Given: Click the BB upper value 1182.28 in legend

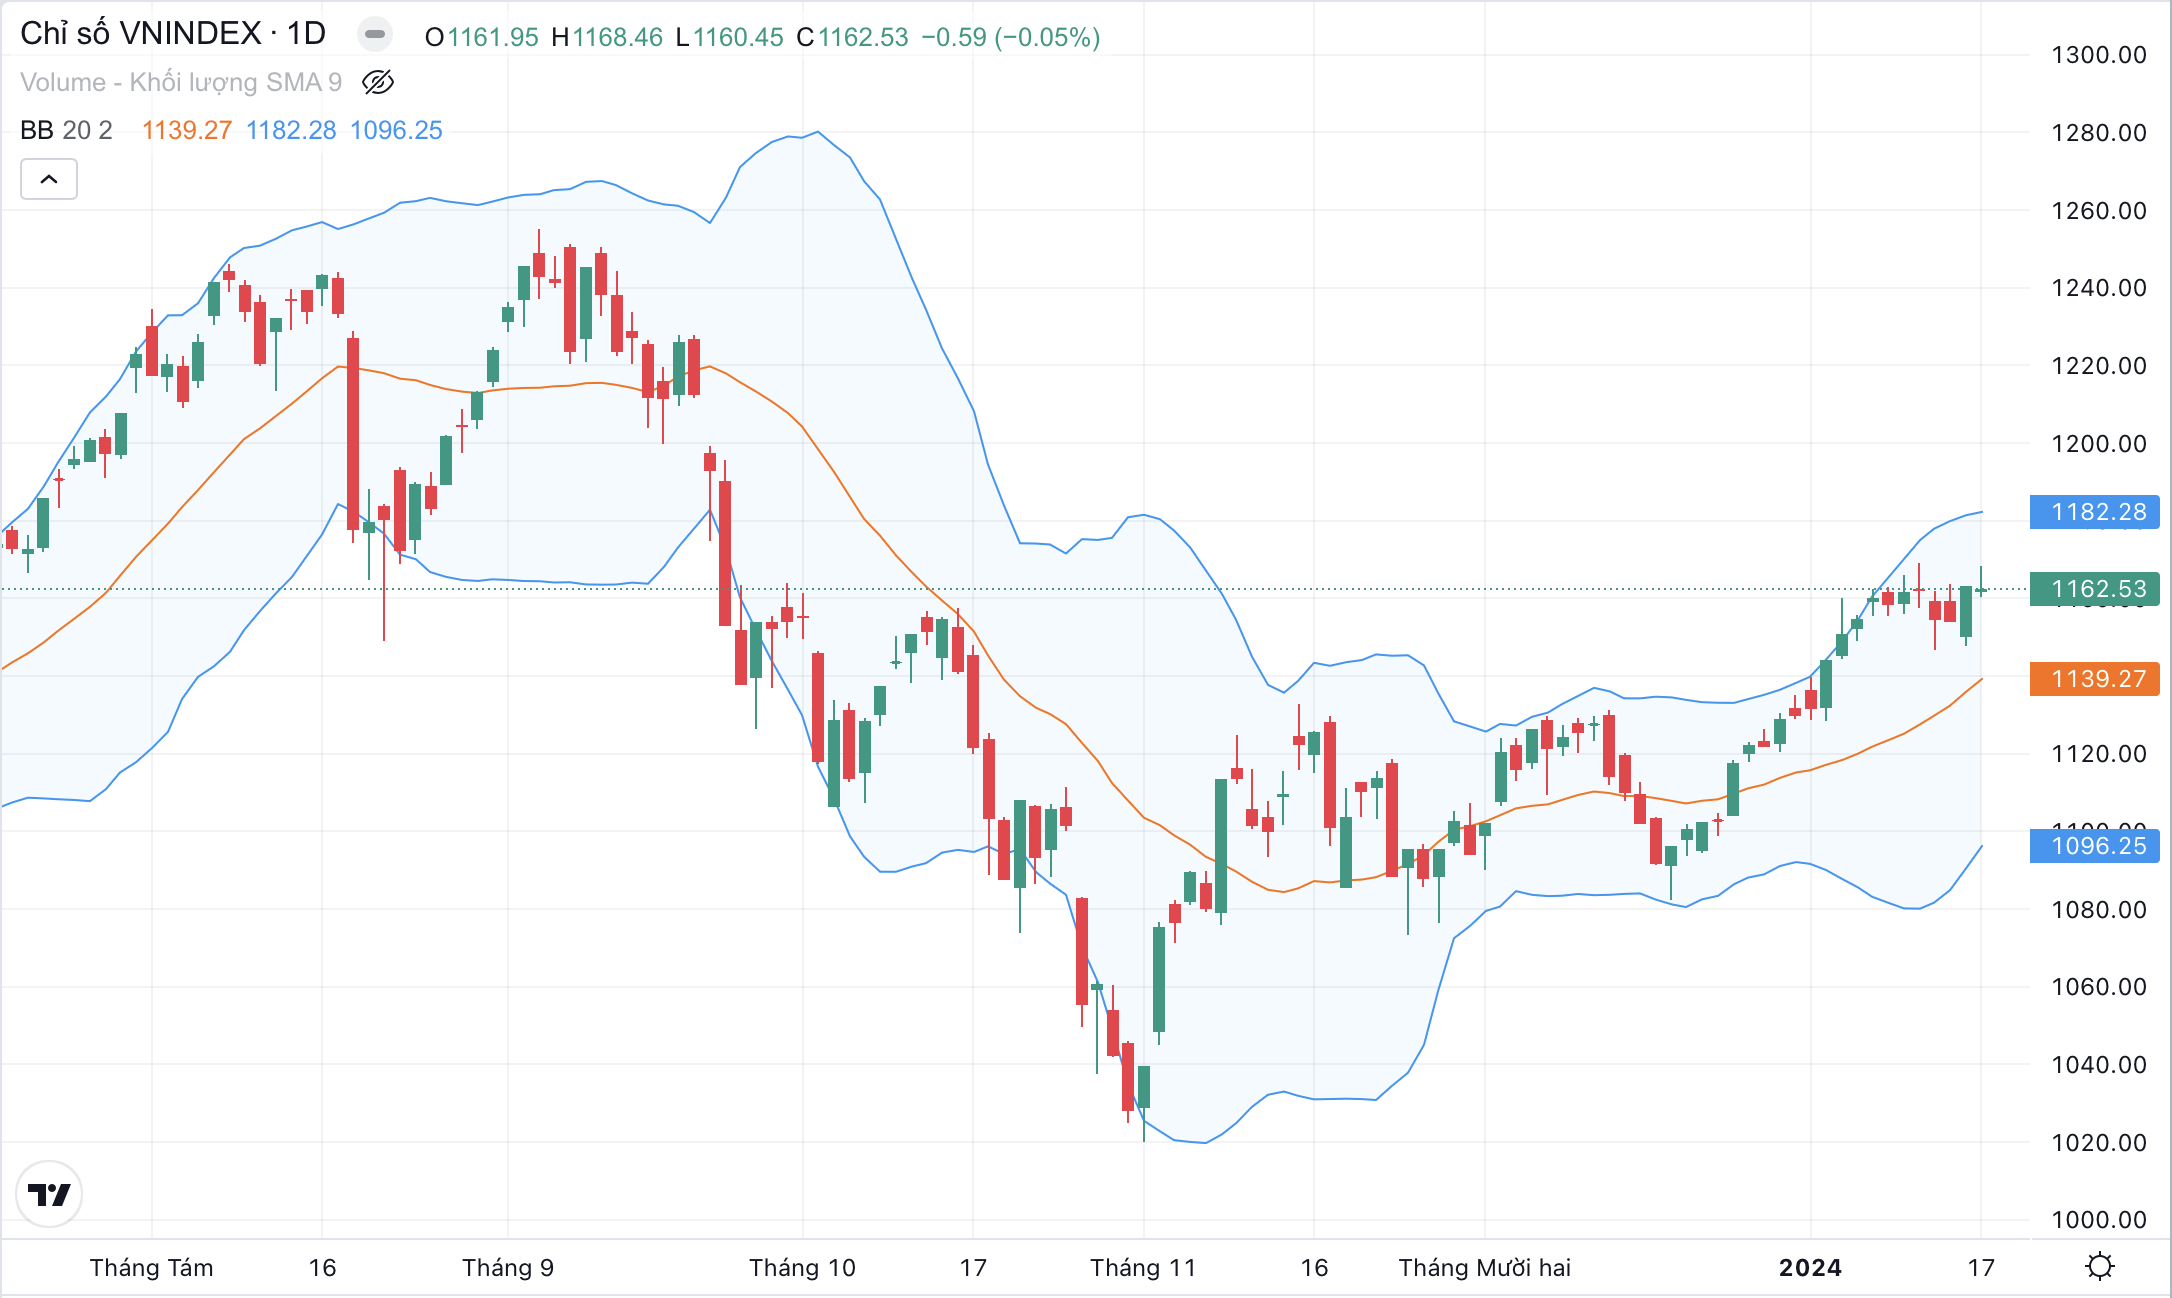Looking at the screenshot, I should tap(291, 130).
